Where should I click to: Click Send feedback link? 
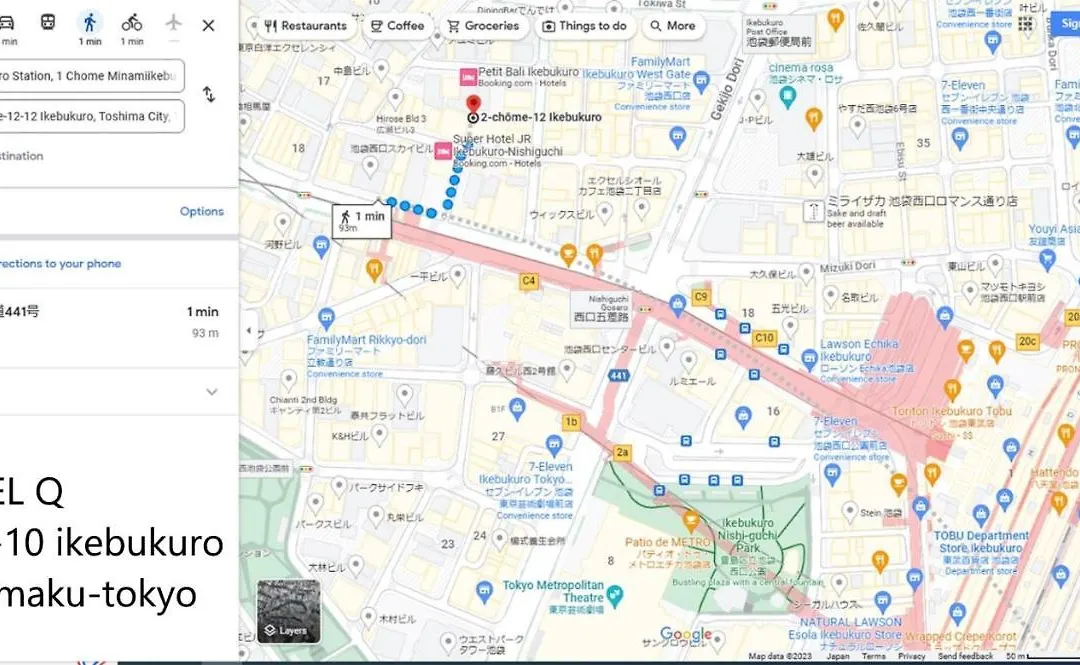pos(966,656)
